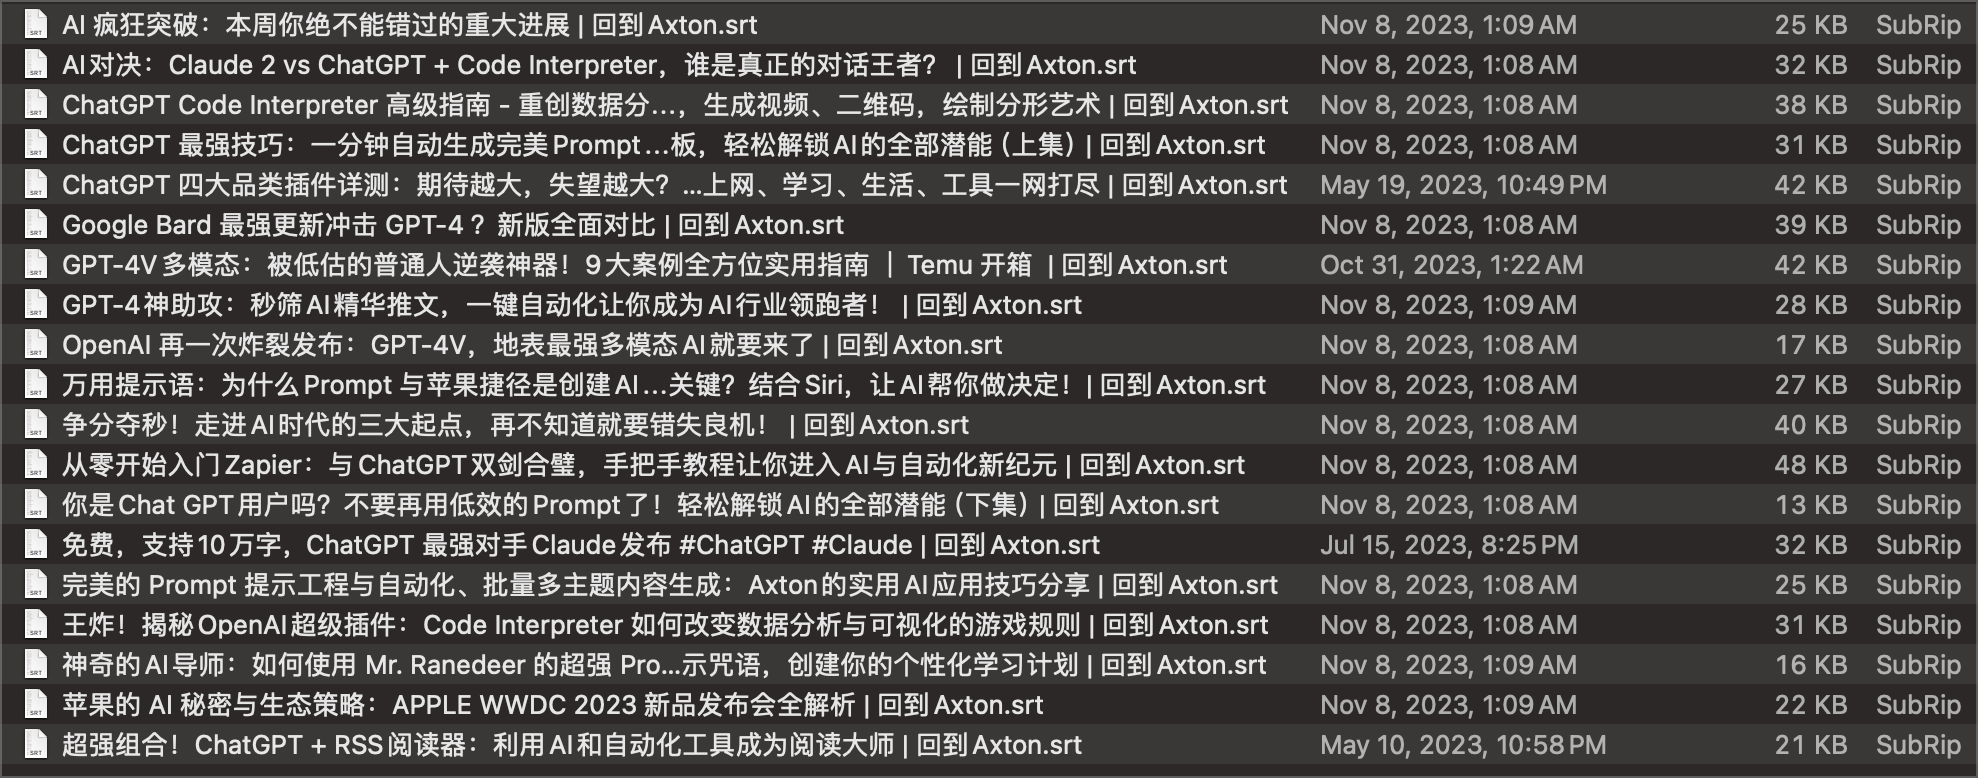Click the SRT icon for 苹果的 AI 秘密 file
The image size is (1978, 778).
(x=36, y=705)
